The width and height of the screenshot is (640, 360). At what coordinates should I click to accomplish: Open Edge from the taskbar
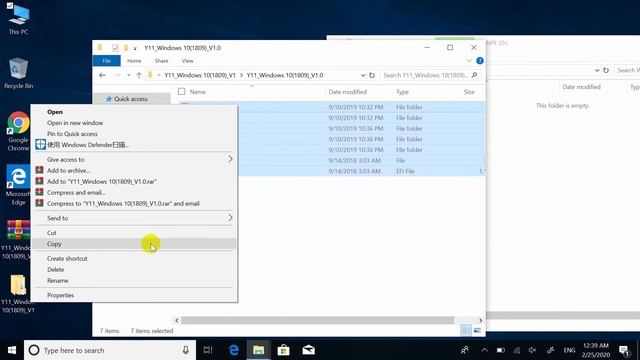tap(233, 350)
